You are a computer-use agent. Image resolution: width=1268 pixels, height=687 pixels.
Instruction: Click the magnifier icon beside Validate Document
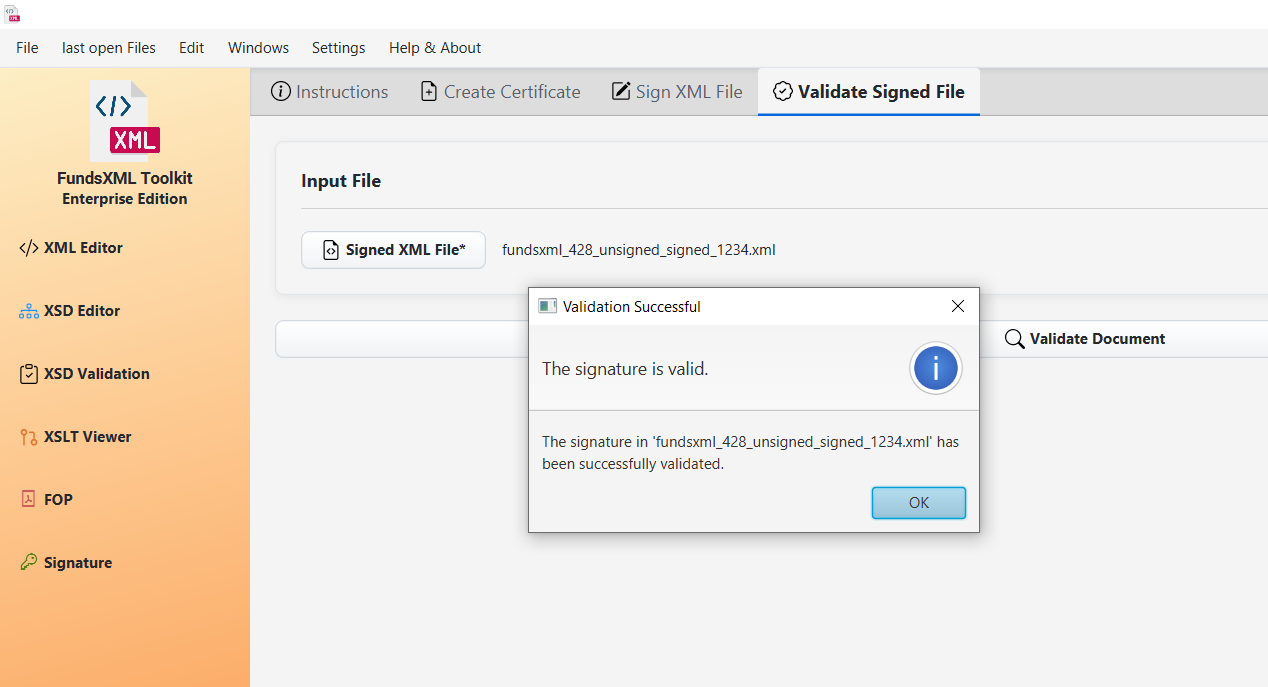[1014, 339]
